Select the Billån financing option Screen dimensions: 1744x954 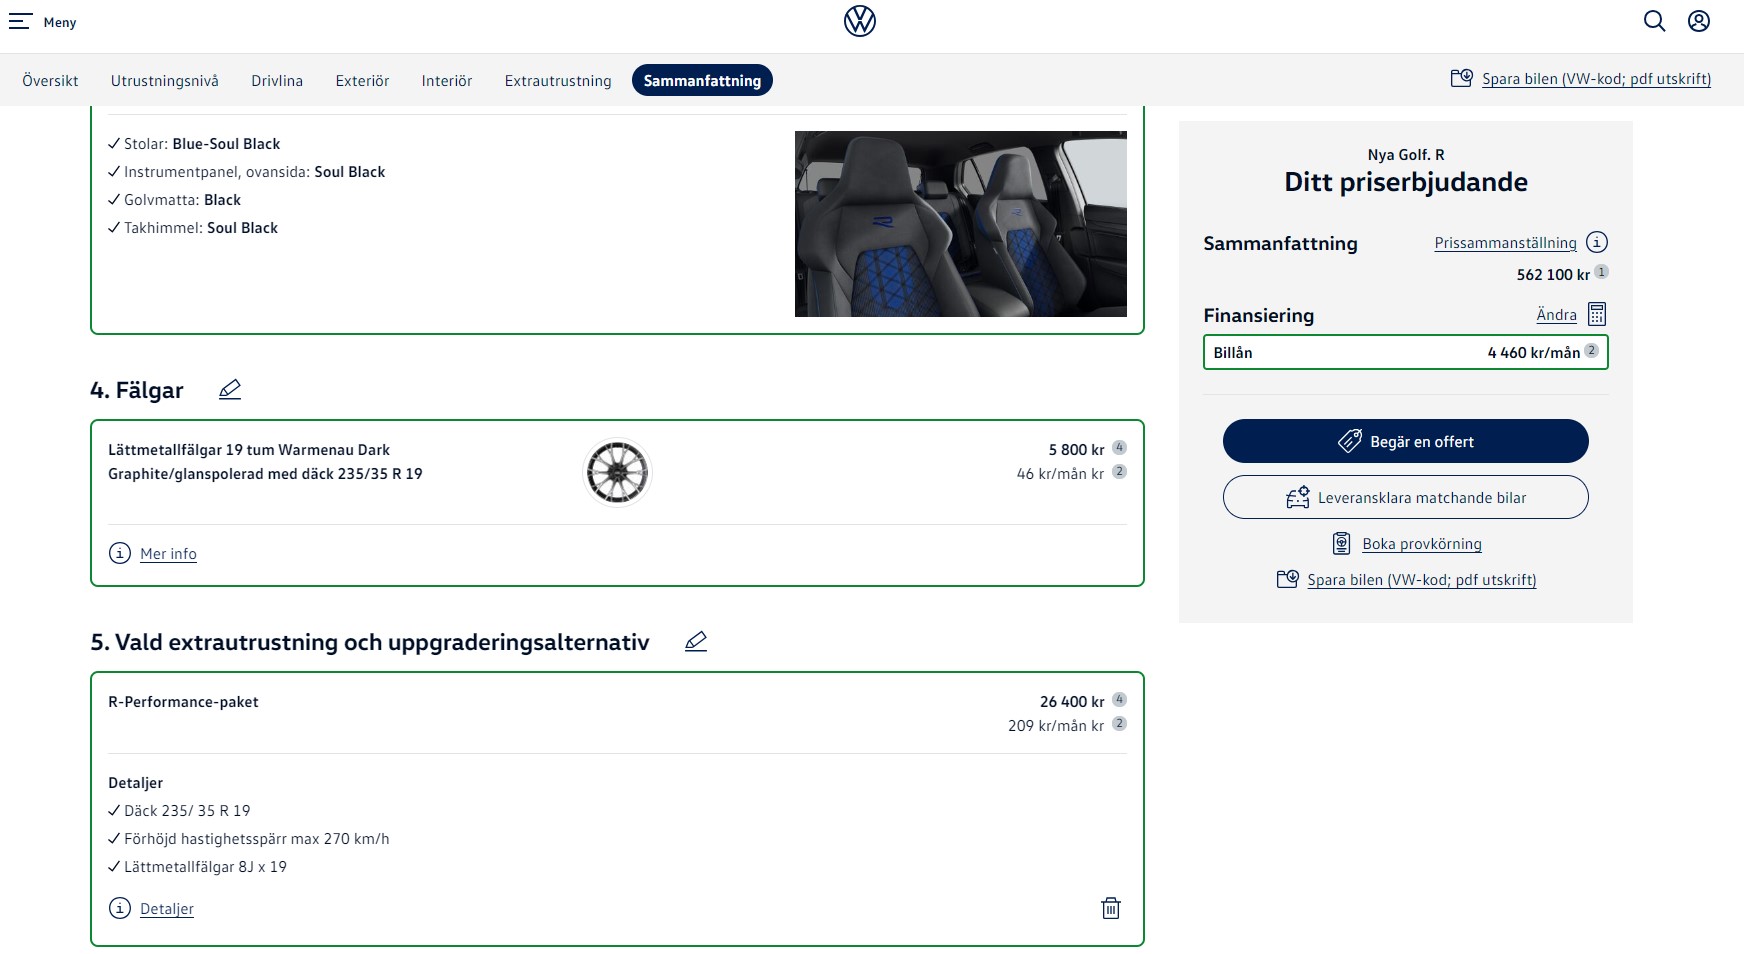pyautogui.click(x=1406, y=352)
